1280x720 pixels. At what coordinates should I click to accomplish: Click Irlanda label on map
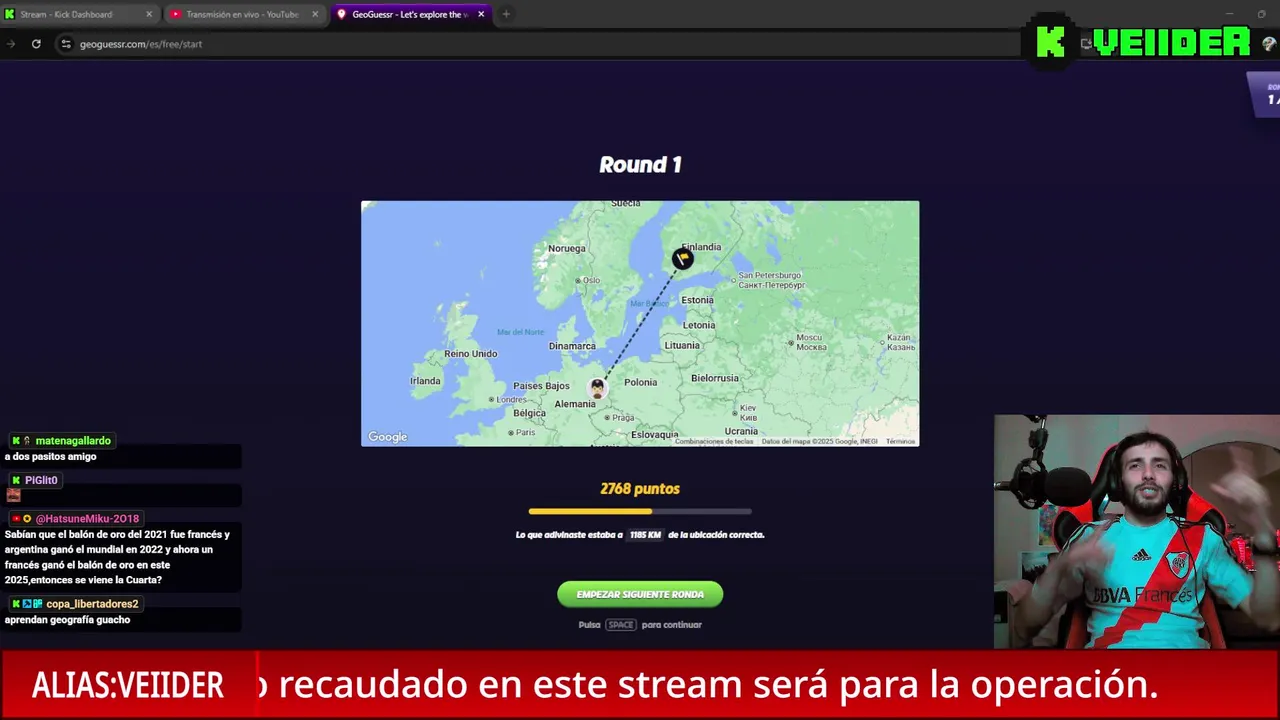(425, 381)
